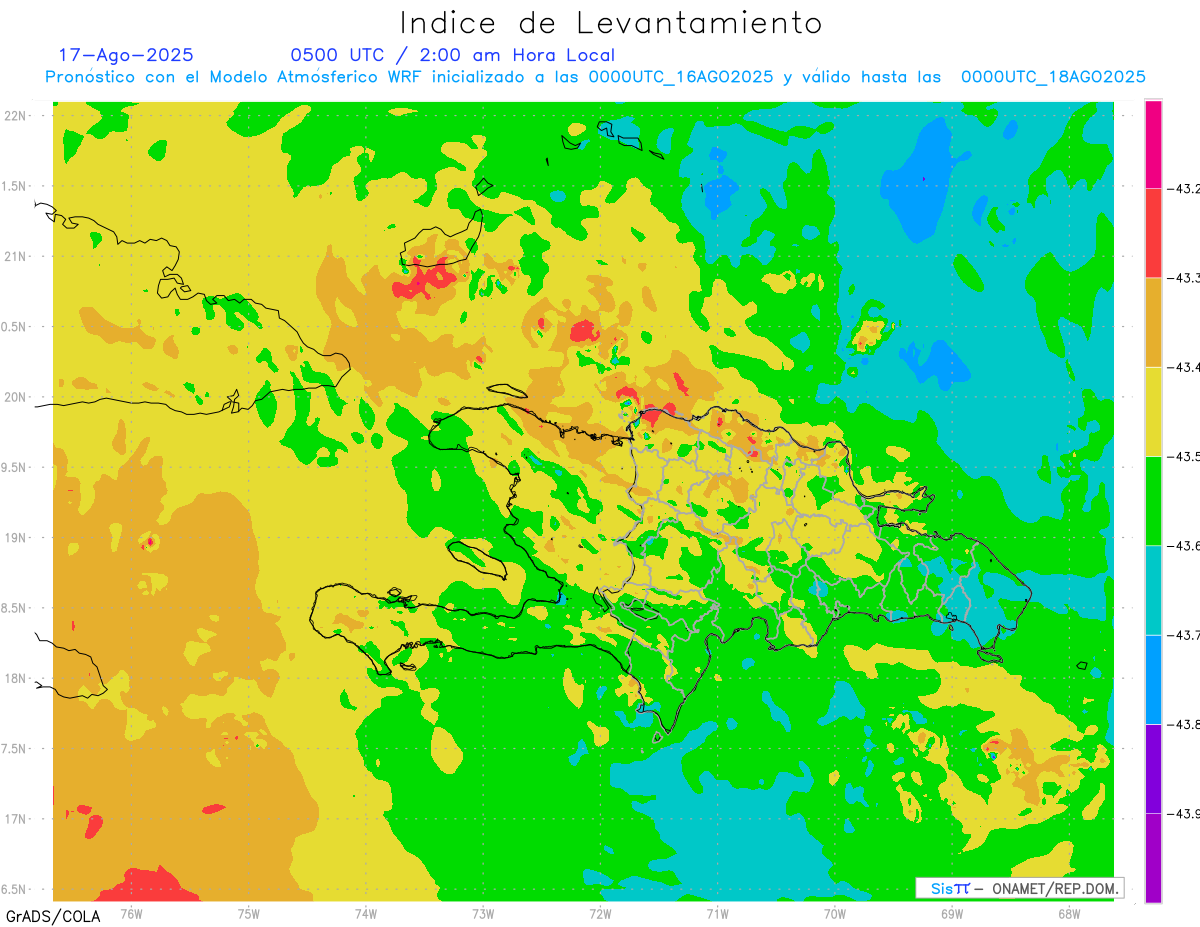Click the cut-off latitude label '9.5N'

coord(14,467)
